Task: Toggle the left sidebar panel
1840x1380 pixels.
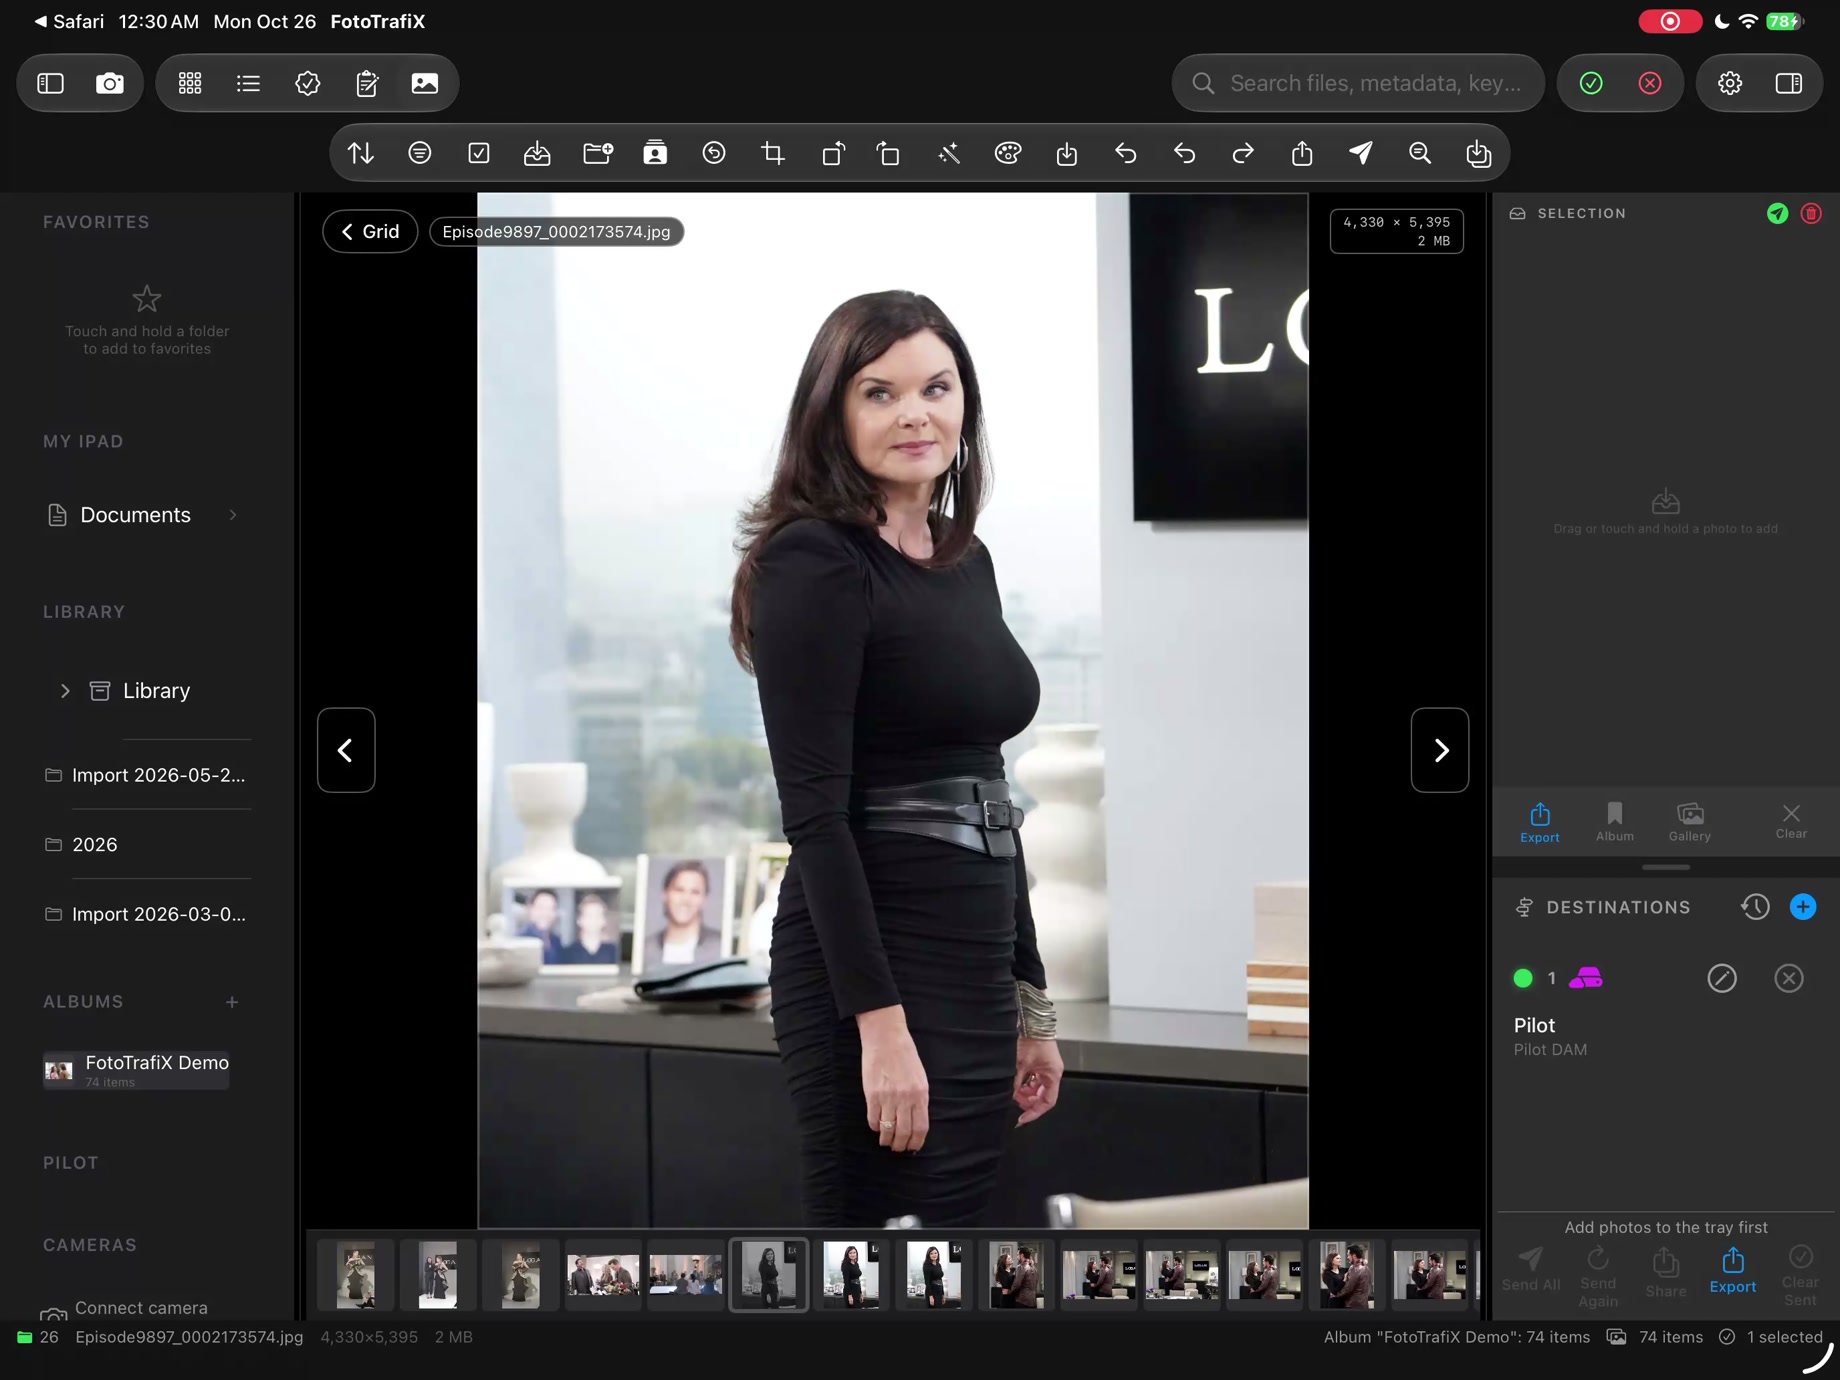Action: point(50,83)
